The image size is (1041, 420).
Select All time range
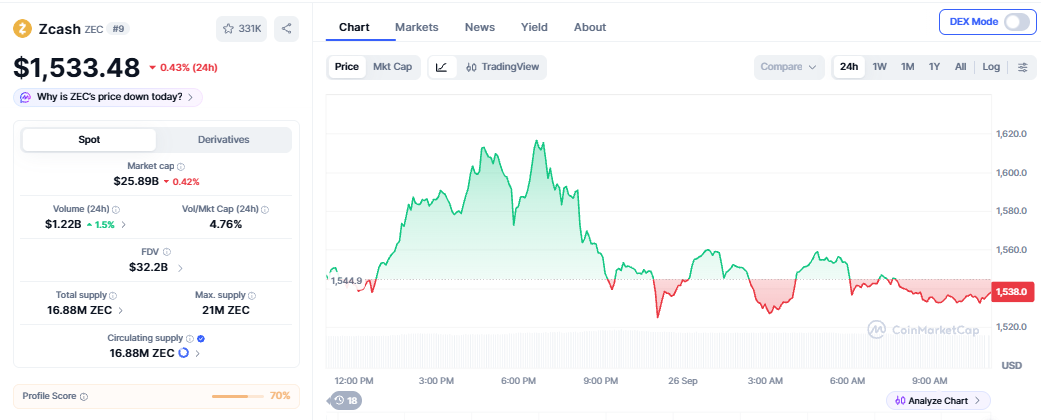point(961,67)
